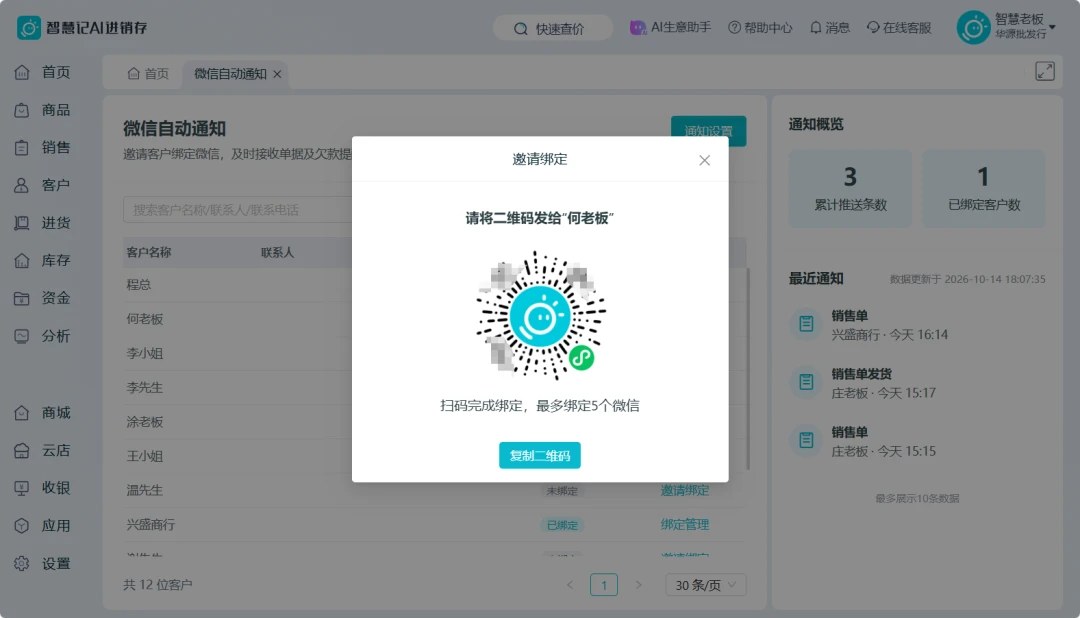The image size is (1080, 618).
Task: Open the 应用 sidebar icon
Action: click(22, 526)
